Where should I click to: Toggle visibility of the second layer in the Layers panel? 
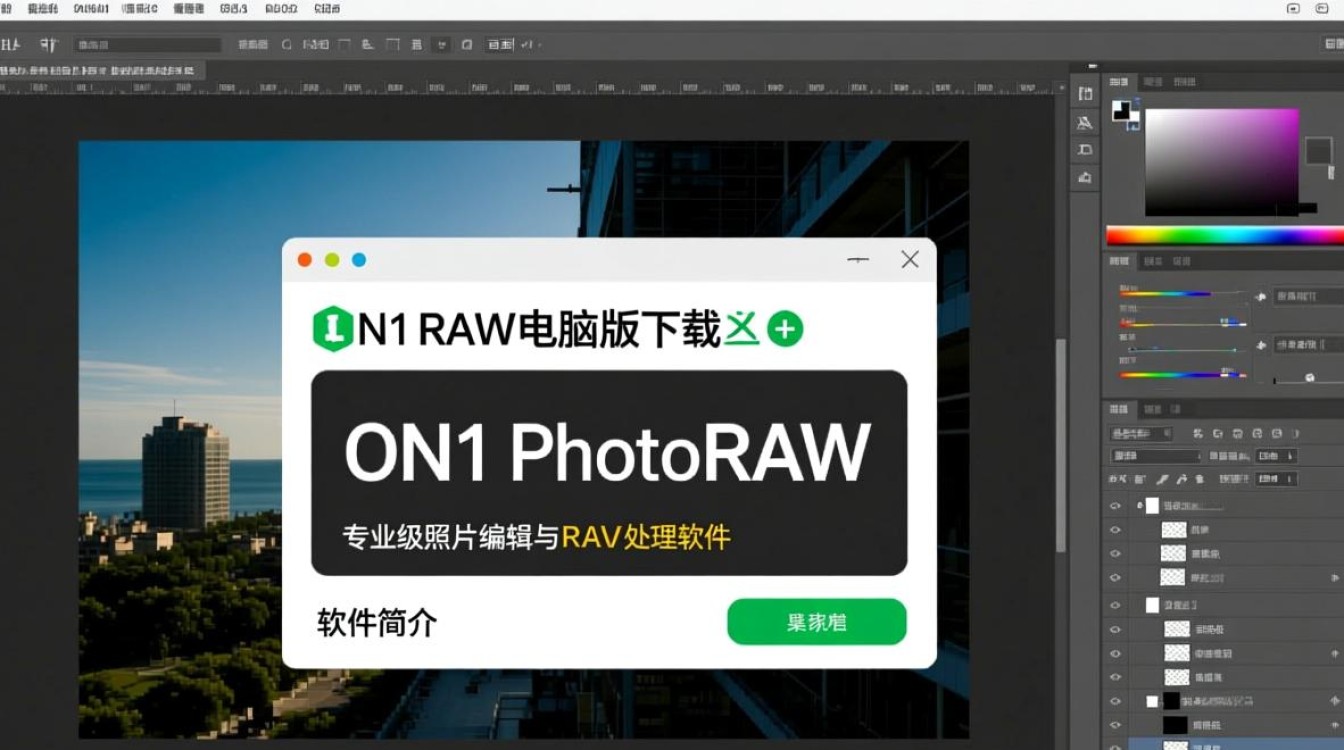click(x=1115, y=529)
